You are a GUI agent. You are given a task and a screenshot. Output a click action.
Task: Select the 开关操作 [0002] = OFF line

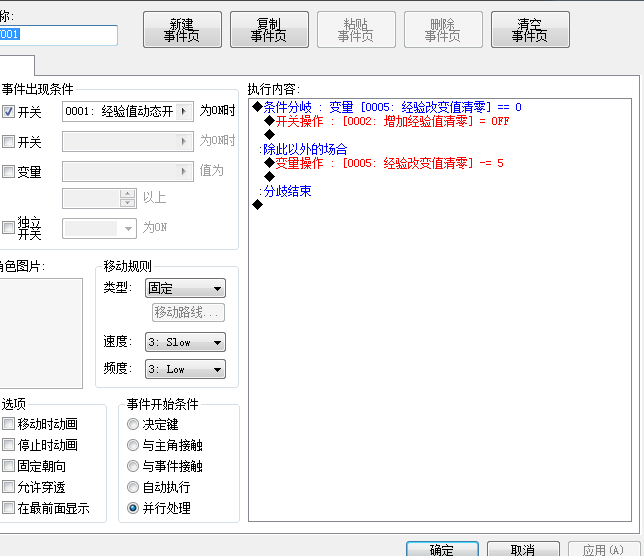pyautogui.click(x=386, y=121)
